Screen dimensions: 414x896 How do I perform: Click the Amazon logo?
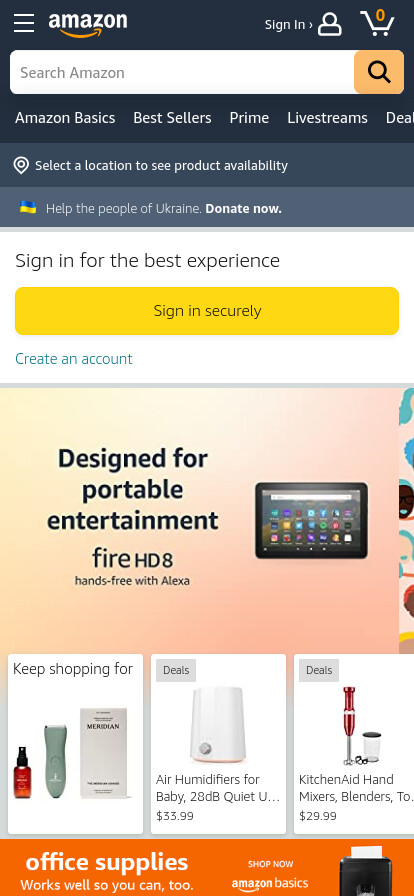88,25
